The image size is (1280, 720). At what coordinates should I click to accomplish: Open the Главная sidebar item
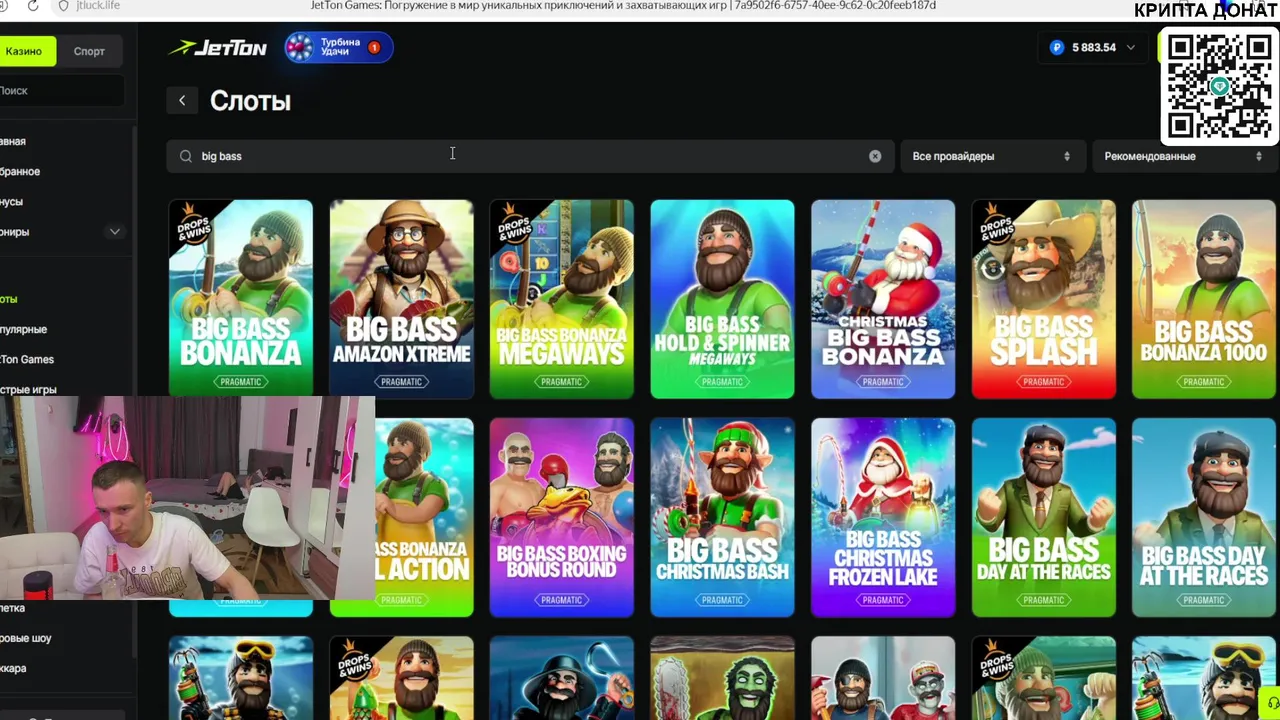click(x=13, y=141)
